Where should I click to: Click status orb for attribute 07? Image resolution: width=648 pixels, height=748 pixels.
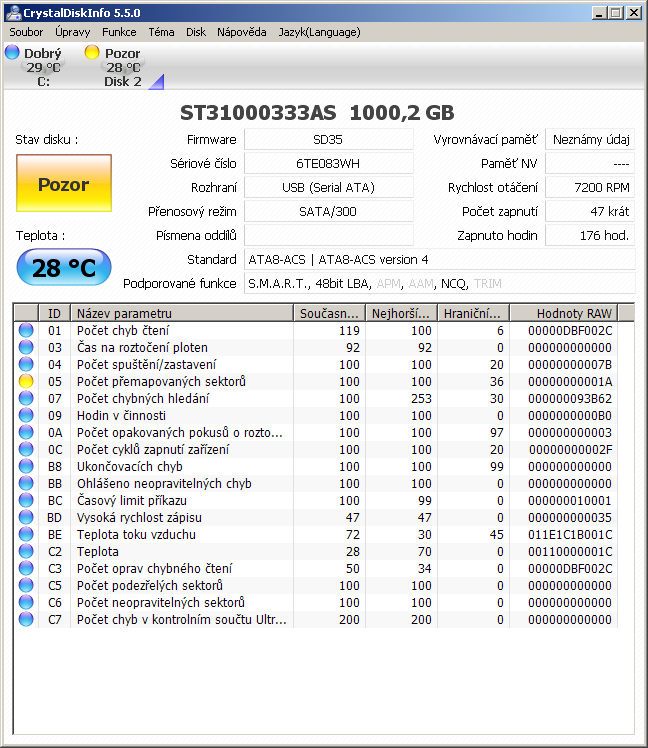26,398
